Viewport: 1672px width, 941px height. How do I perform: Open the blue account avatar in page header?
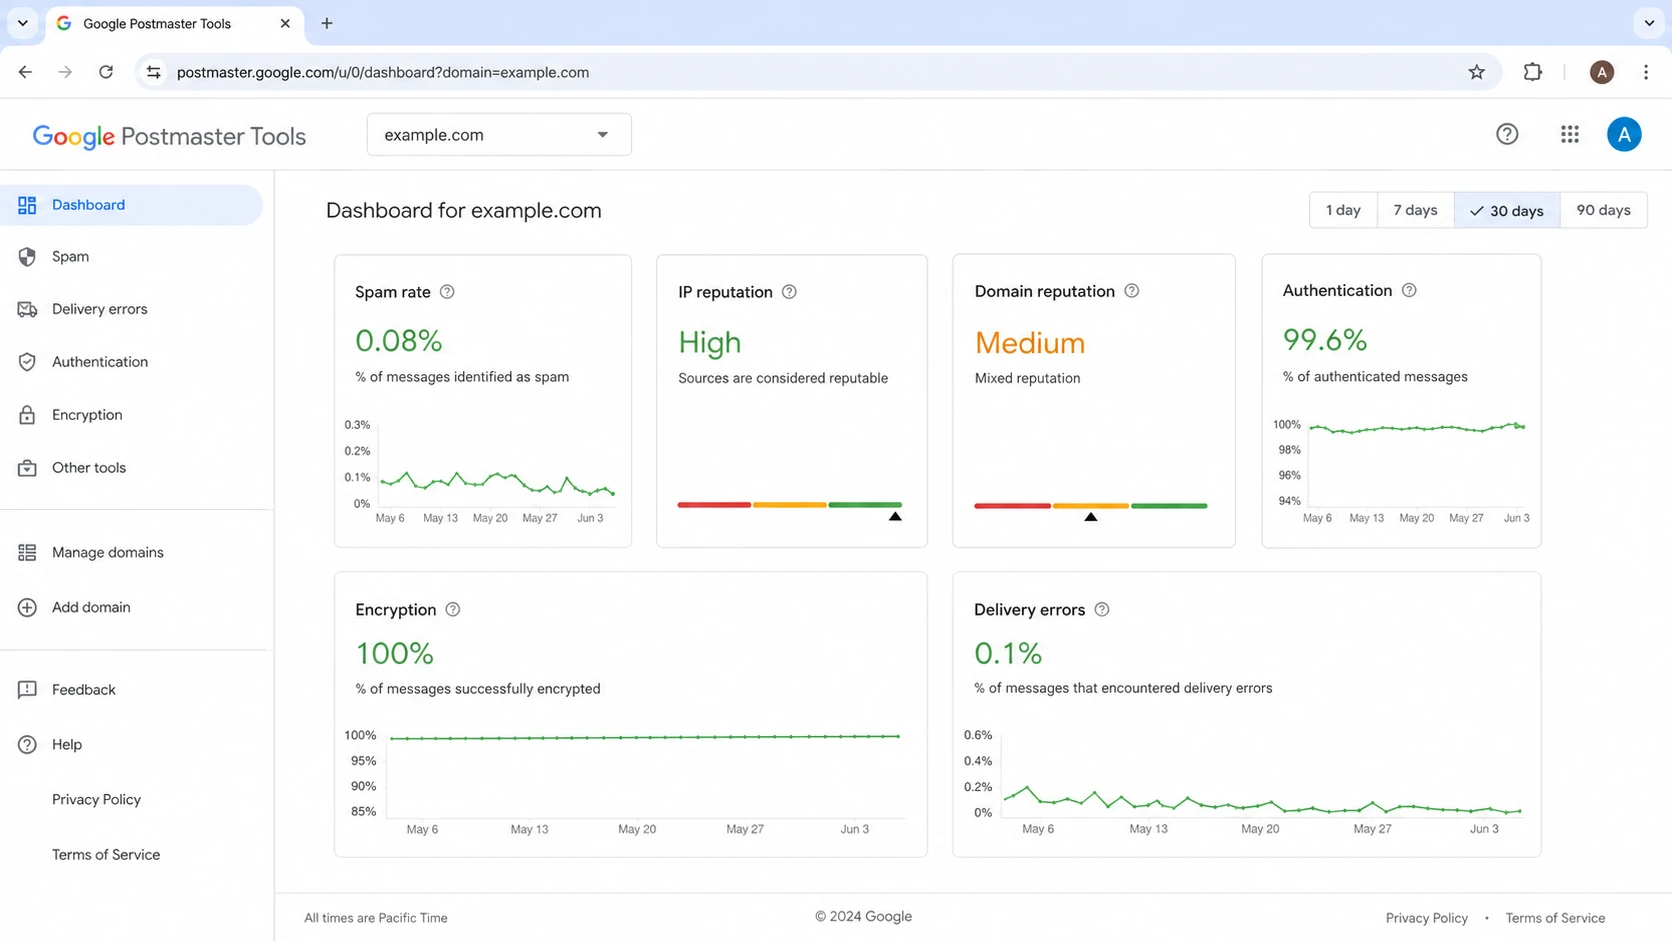pyautogui.click(x=1624, y=134)
